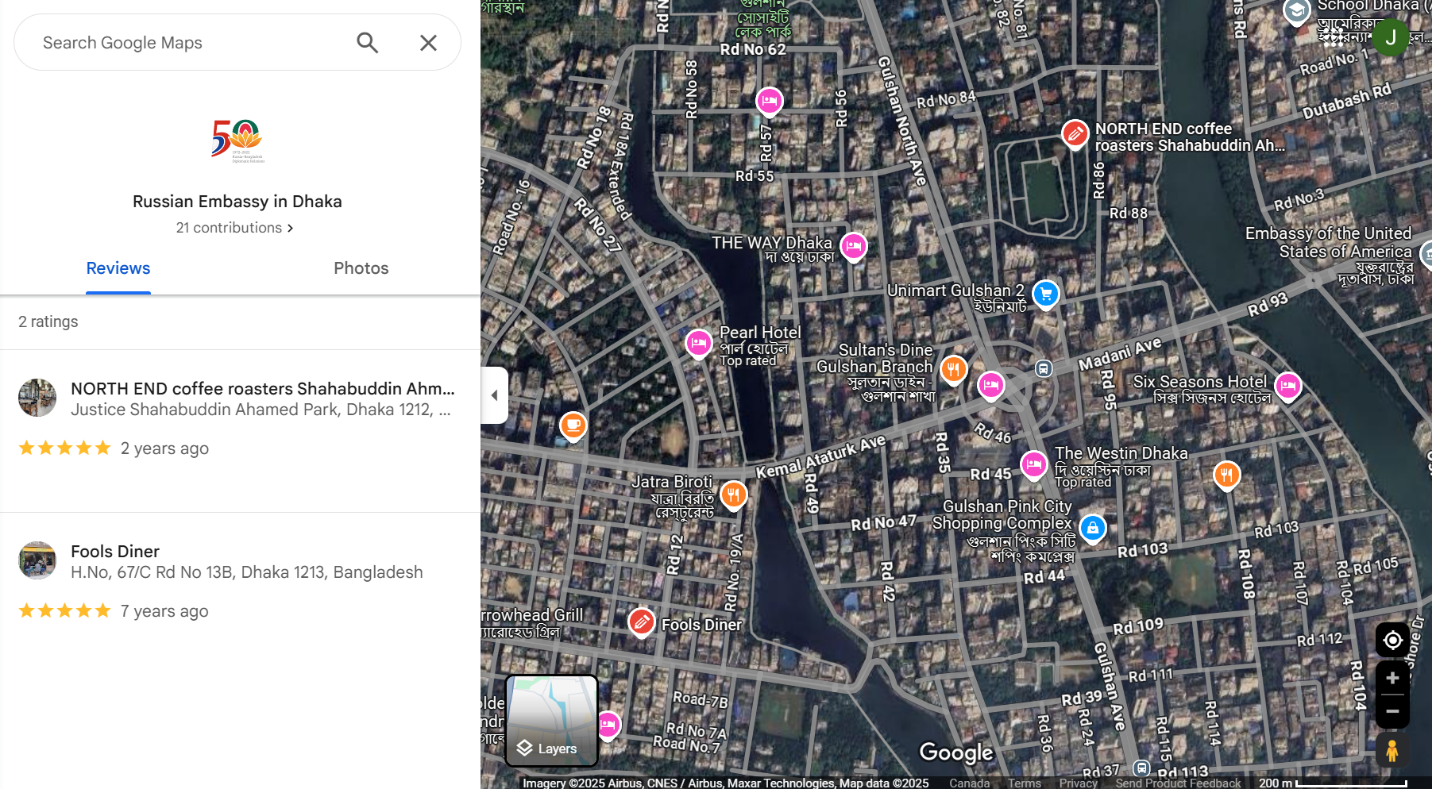1432x789 pixels.
Task: Click the School Dhaka map marker icon
Action: (1297, 12)
